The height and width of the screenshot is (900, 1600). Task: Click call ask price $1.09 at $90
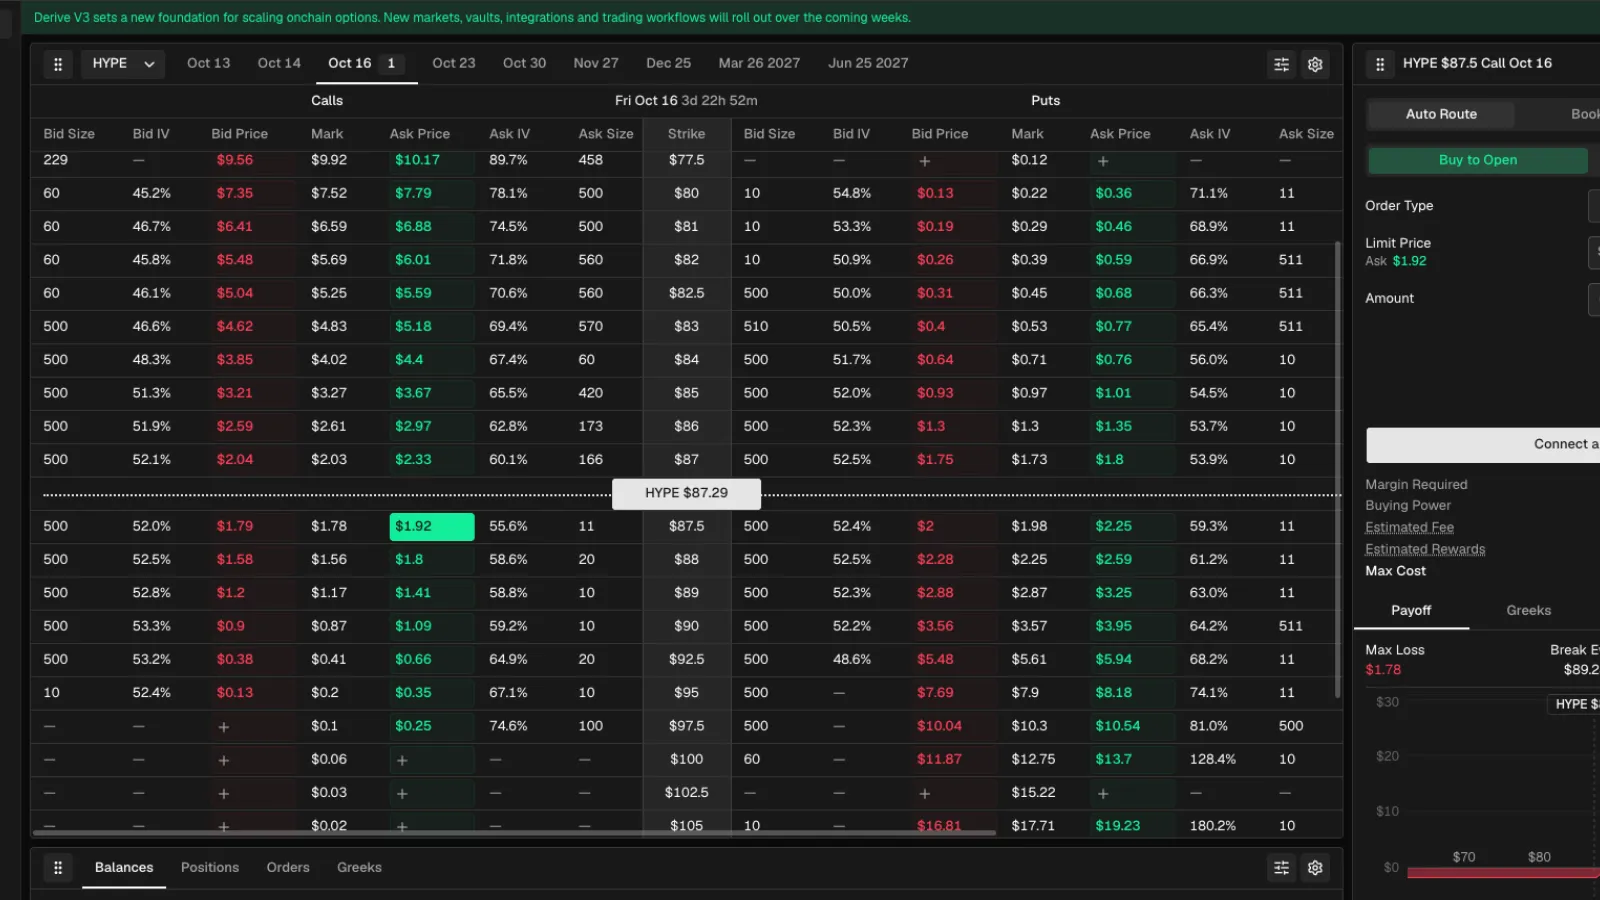click(x=413, y=627)
